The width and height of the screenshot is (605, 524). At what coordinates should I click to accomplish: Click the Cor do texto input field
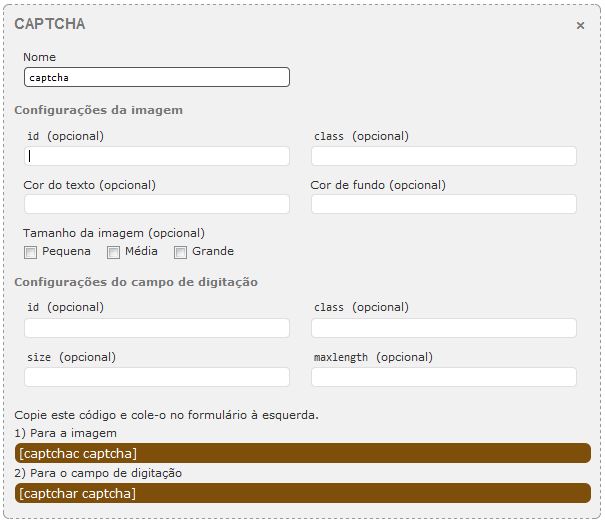pyautogui.click(x=157, y=204)
